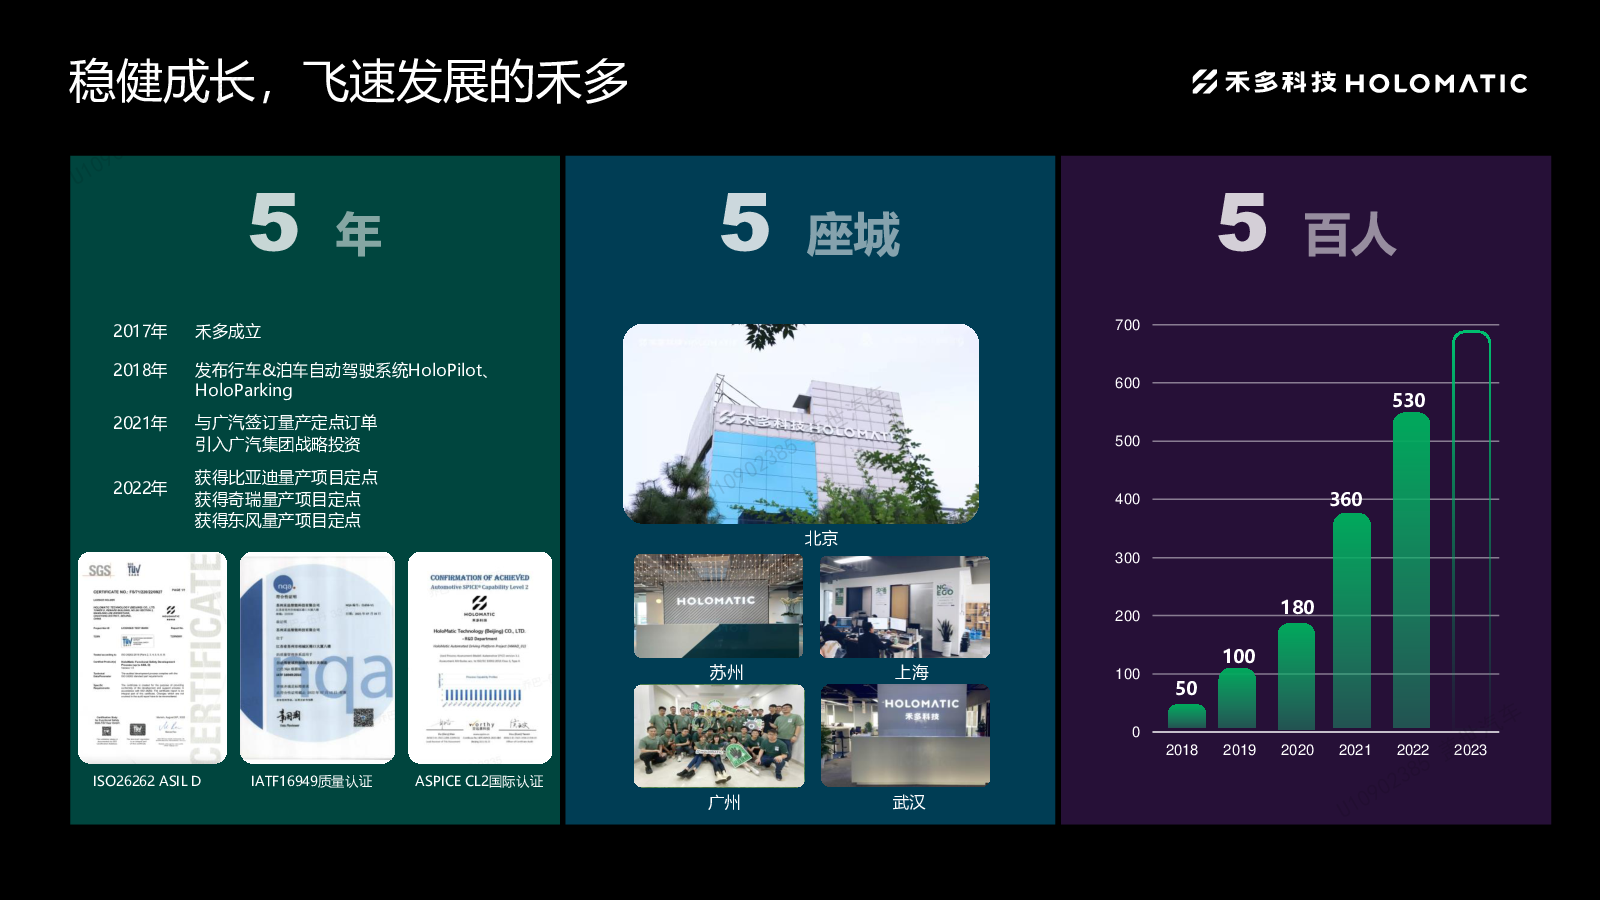Select the Guangzhou team group photo
Screen dimensions: 1600x900
719,736
